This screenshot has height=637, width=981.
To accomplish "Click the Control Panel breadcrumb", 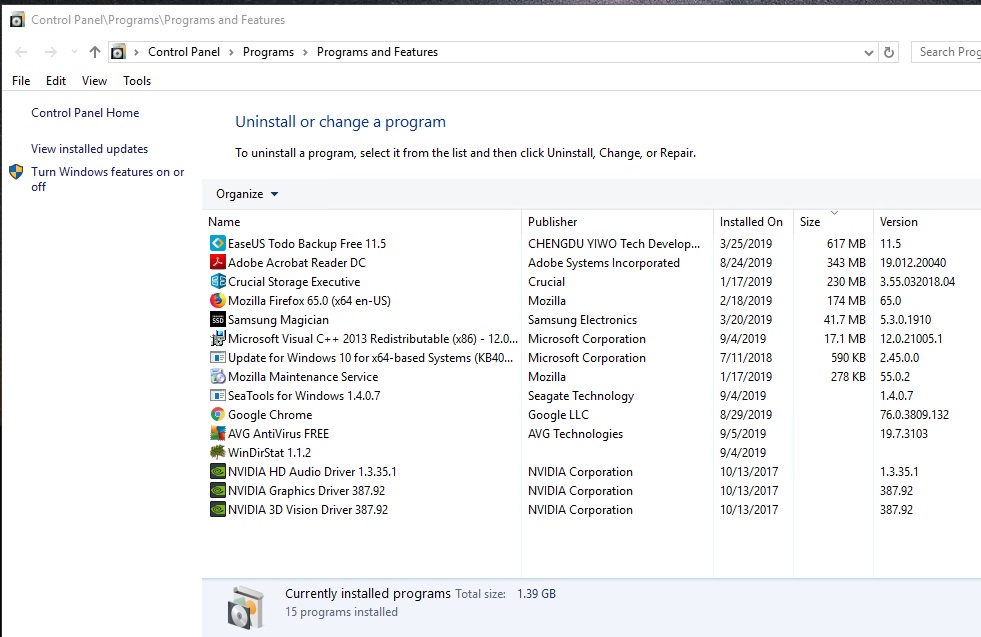I will [184, 52].
